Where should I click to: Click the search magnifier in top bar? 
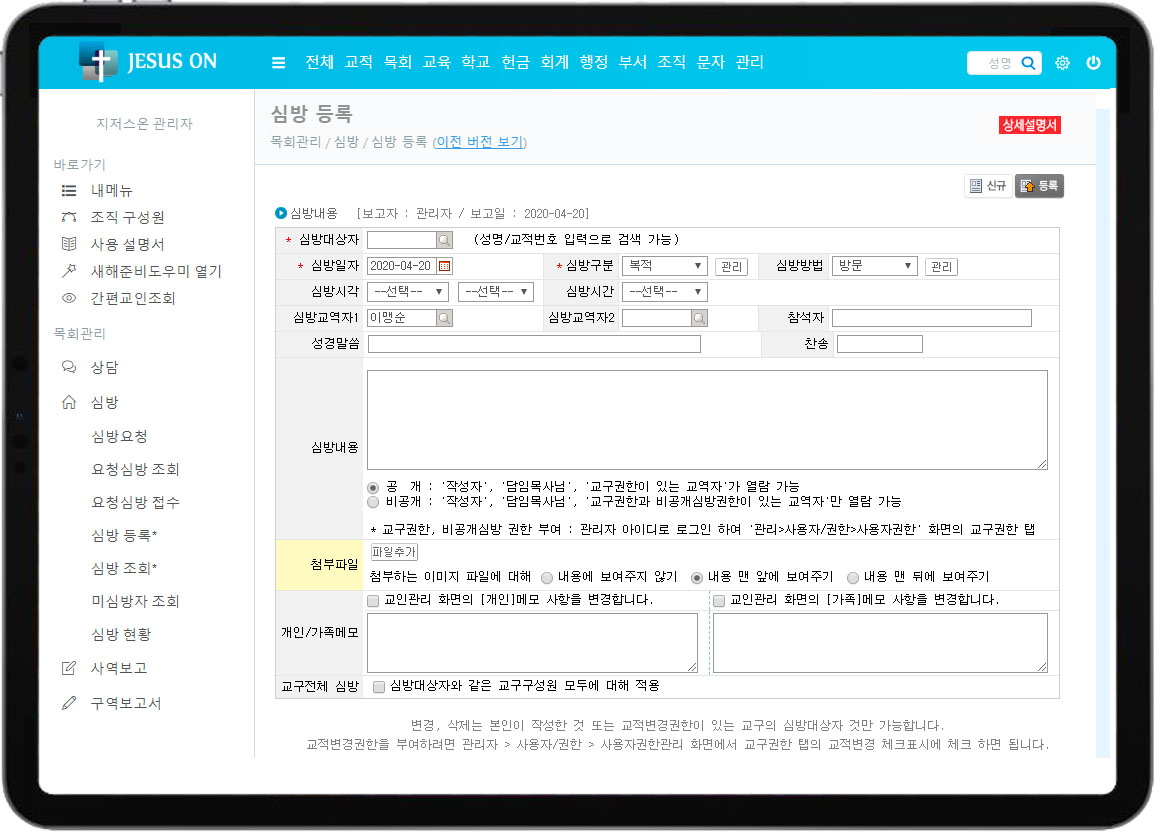1028,63
